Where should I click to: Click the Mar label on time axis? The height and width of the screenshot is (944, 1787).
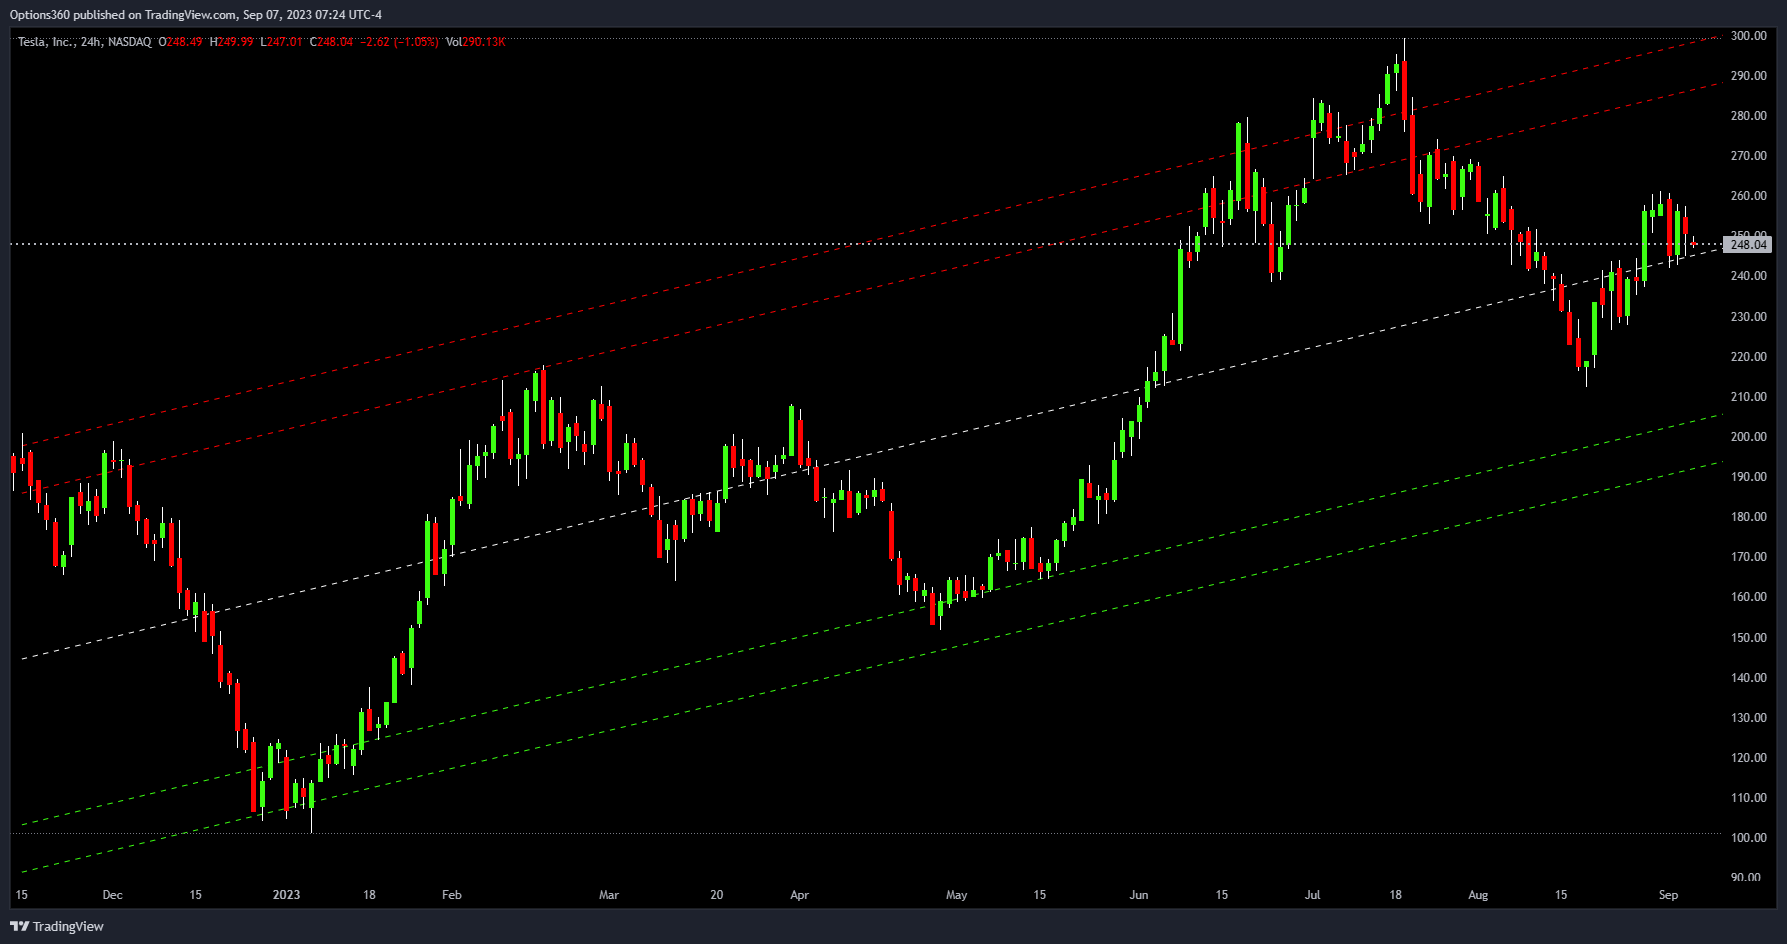pyautogui.click(x=609, y=895)
